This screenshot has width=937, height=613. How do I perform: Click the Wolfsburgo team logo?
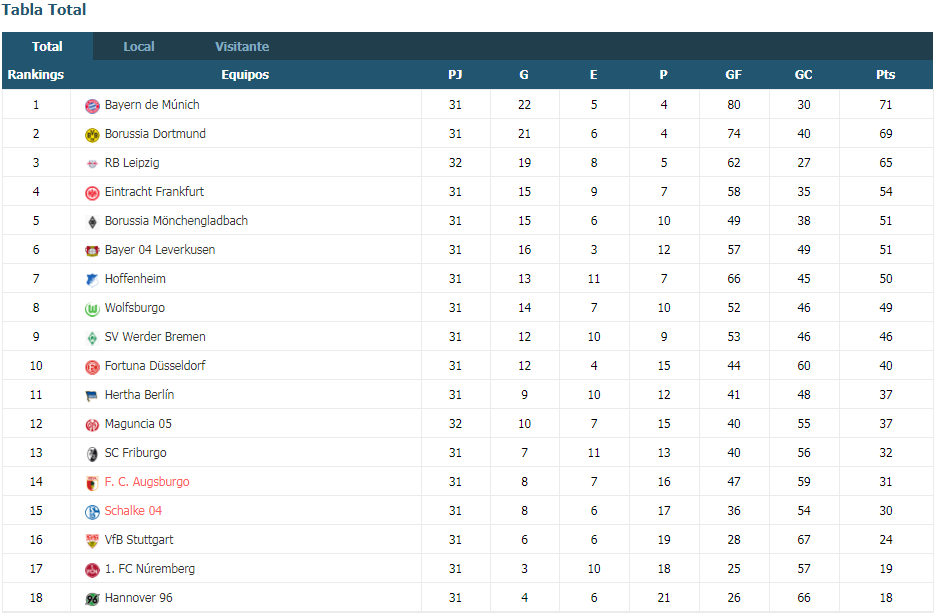click(92, 309)
